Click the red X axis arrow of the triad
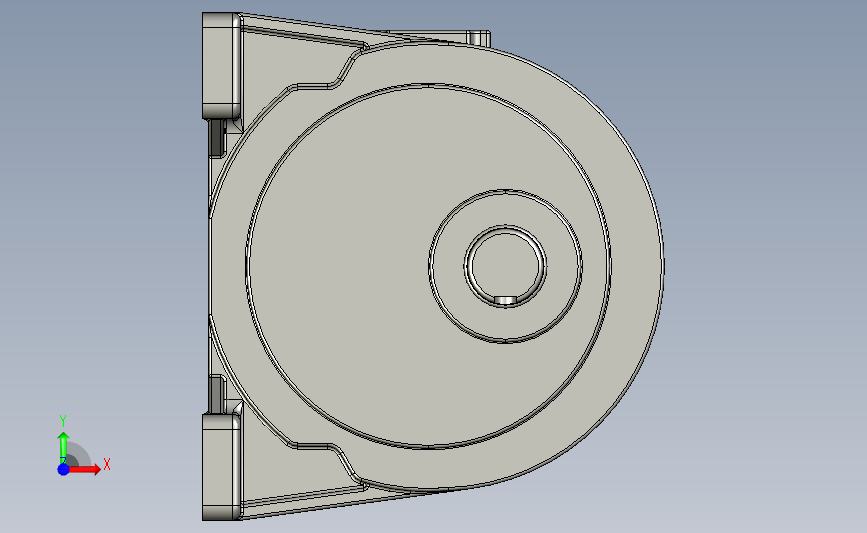Screen dimensions: 867x533 [x=84, y=469]
